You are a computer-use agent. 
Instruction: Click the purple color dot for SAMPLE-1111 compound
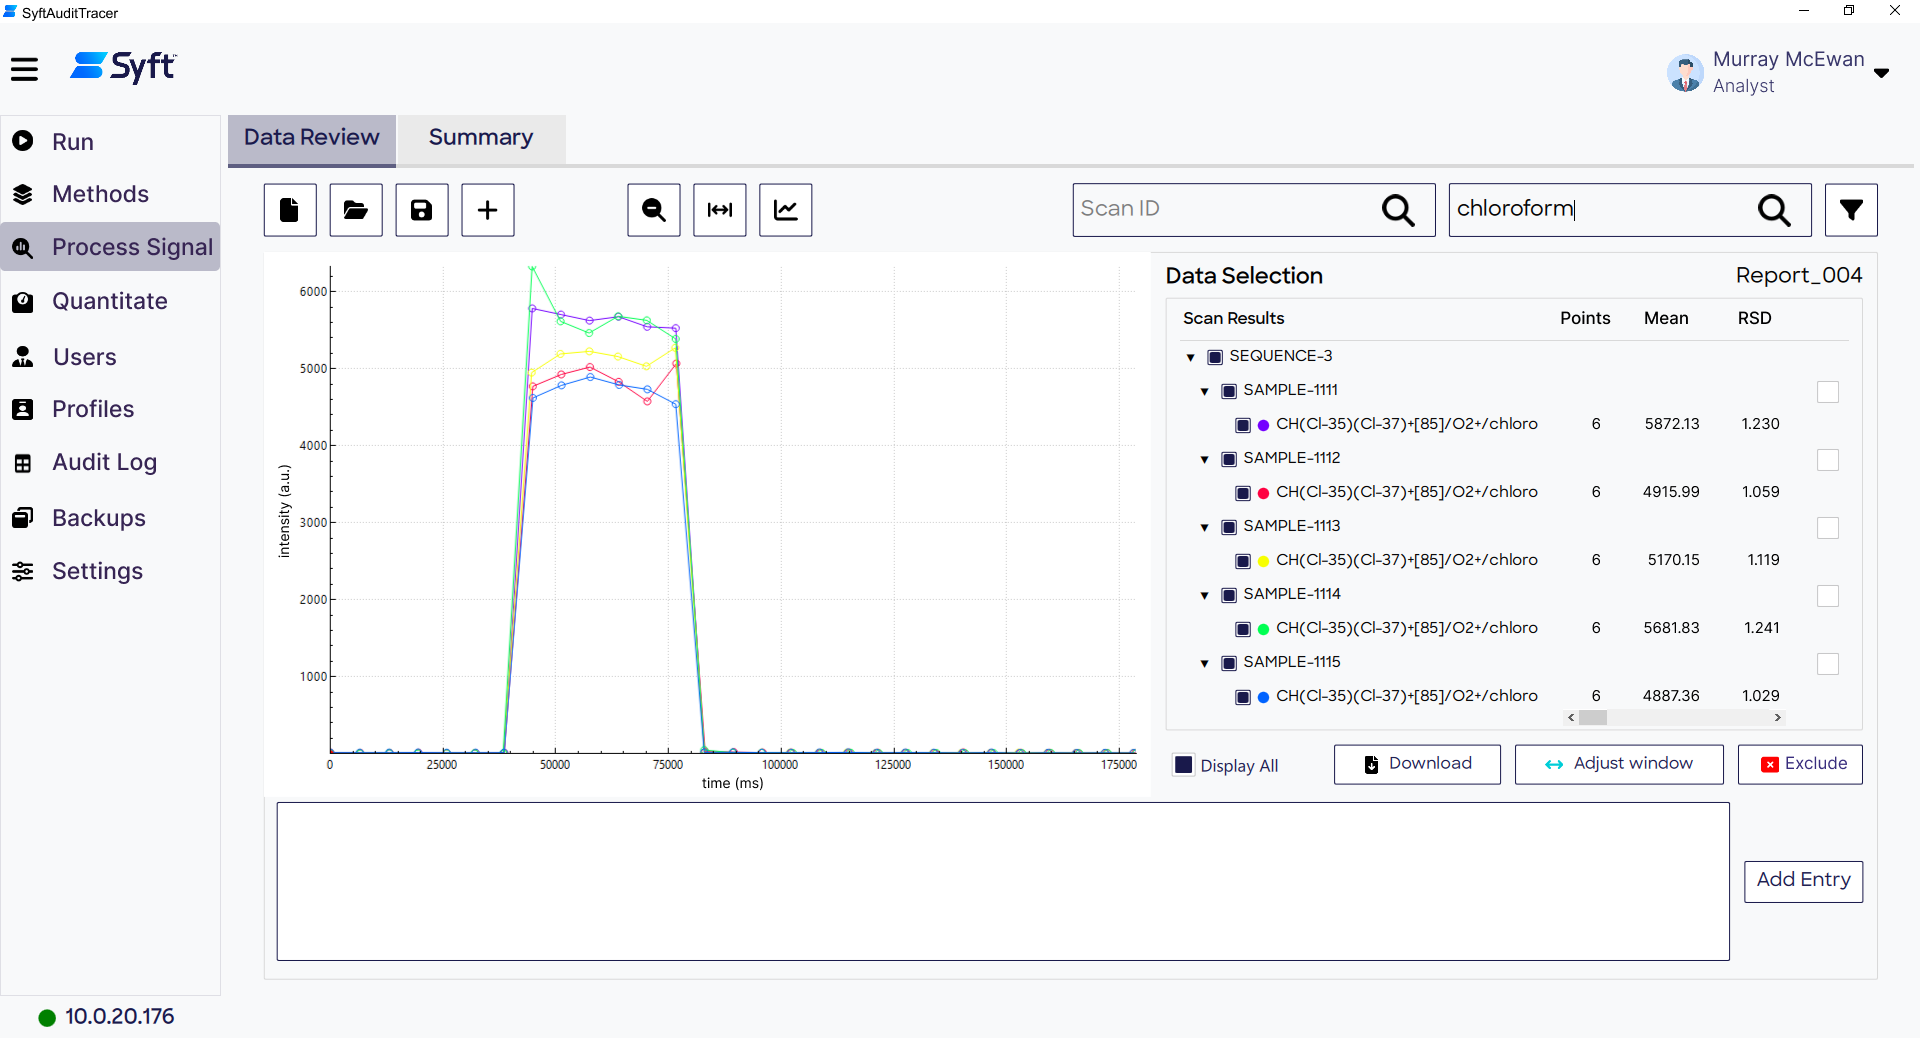tap(1263, 425)
